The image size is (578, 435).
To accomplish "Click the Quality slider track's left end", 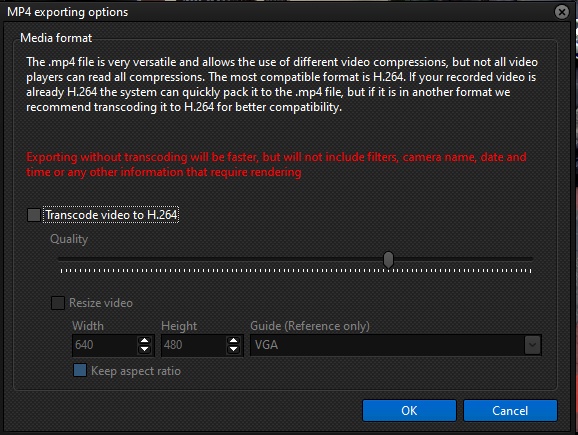I will [x=61, y=260].
